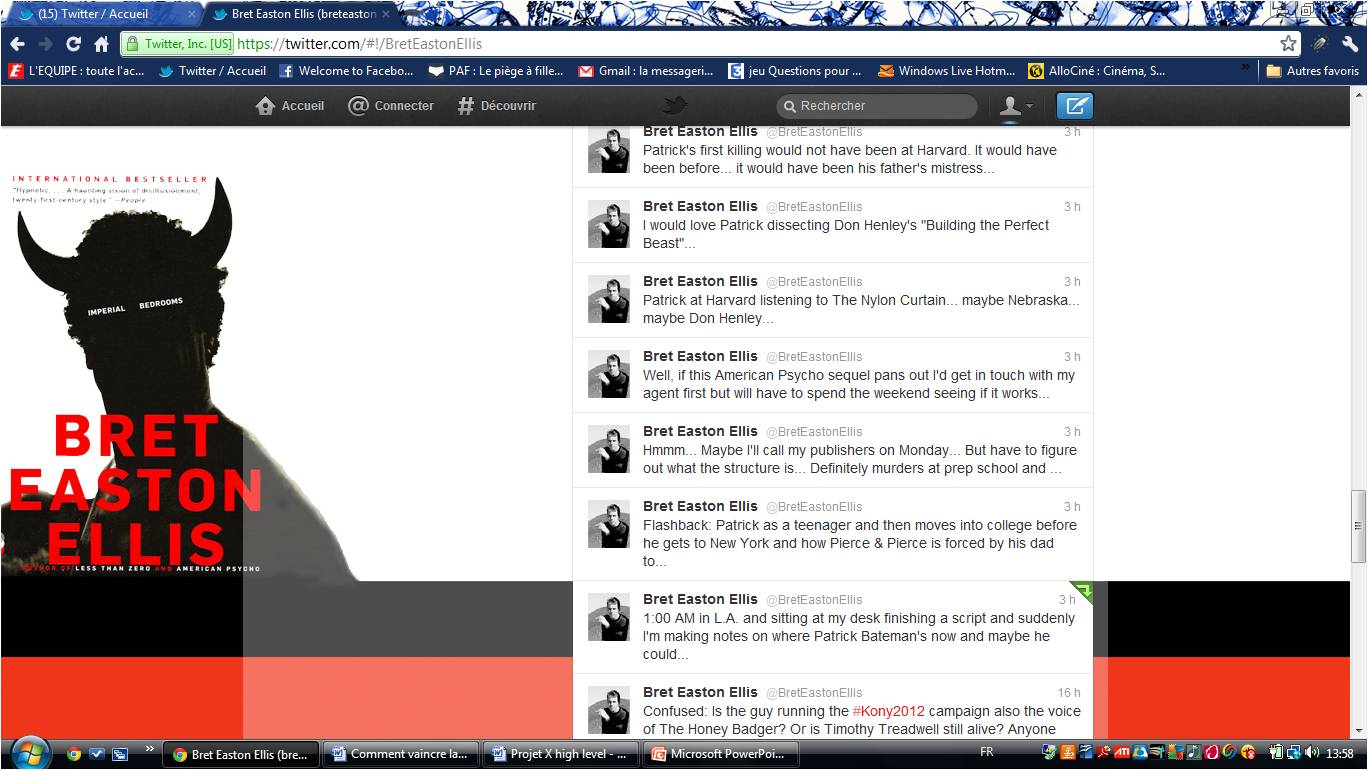Click the FR language indicator
This screenshot has height=770, width=1368.
click(x=987, y=752)
